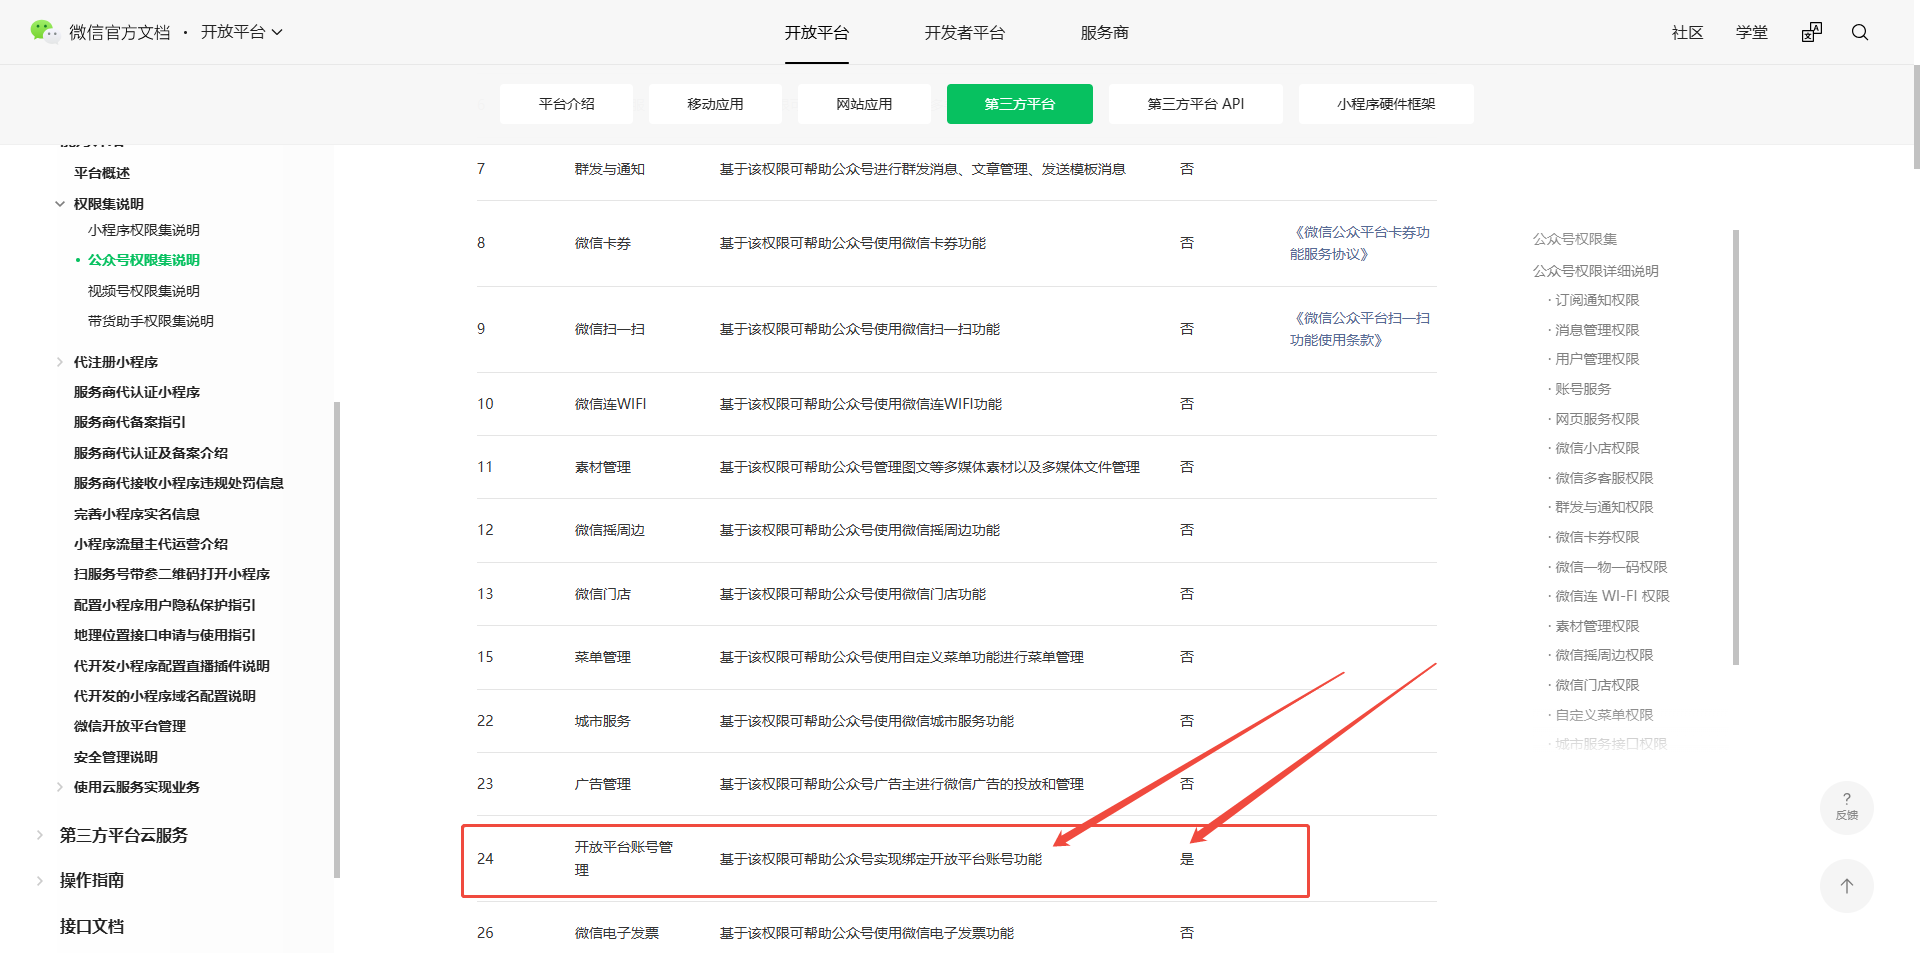Viewport: 1920px width, 953px height.
Task: Jump to 微信连 WI-FI 权限 in outline
Action: 1612,596
